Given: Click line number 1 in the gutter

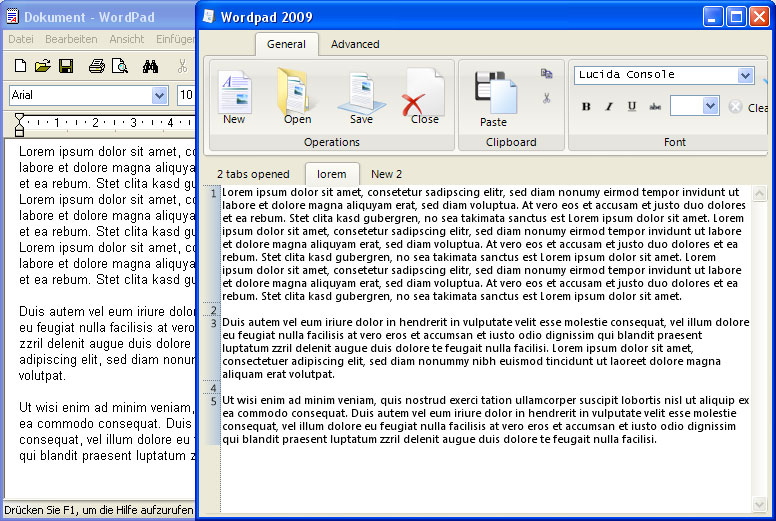Looking at the screenshot, I should point(213,193).
